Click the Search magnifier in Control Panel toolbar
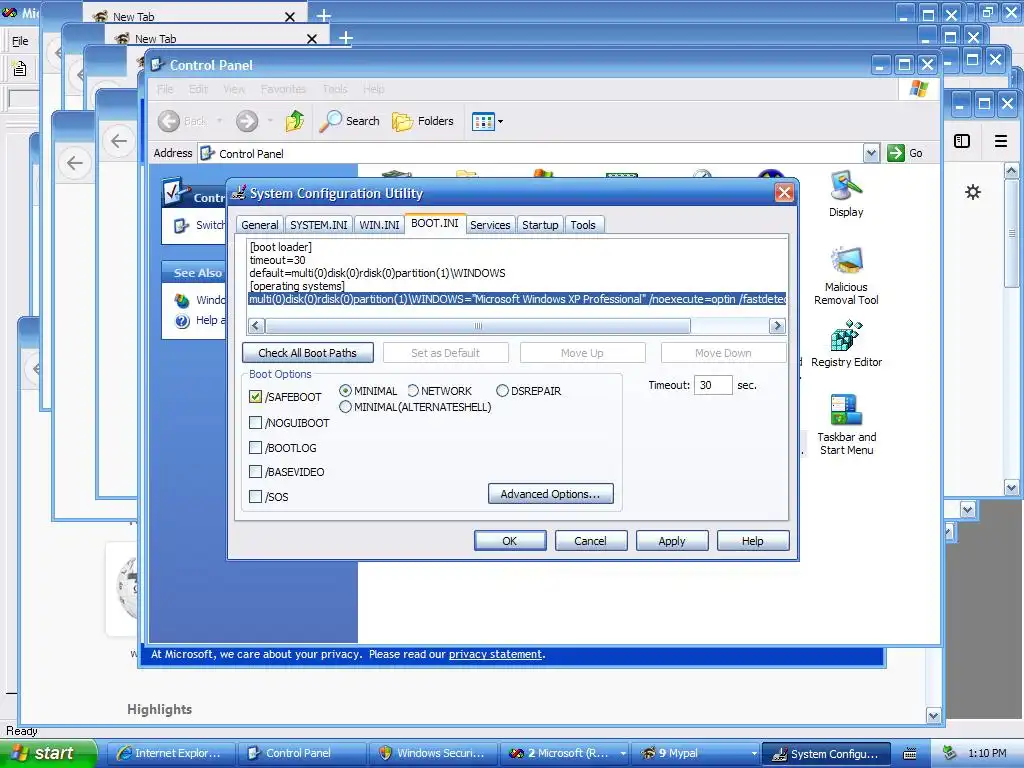Viewport: 1024px width, 768px height. pos(330,121)
